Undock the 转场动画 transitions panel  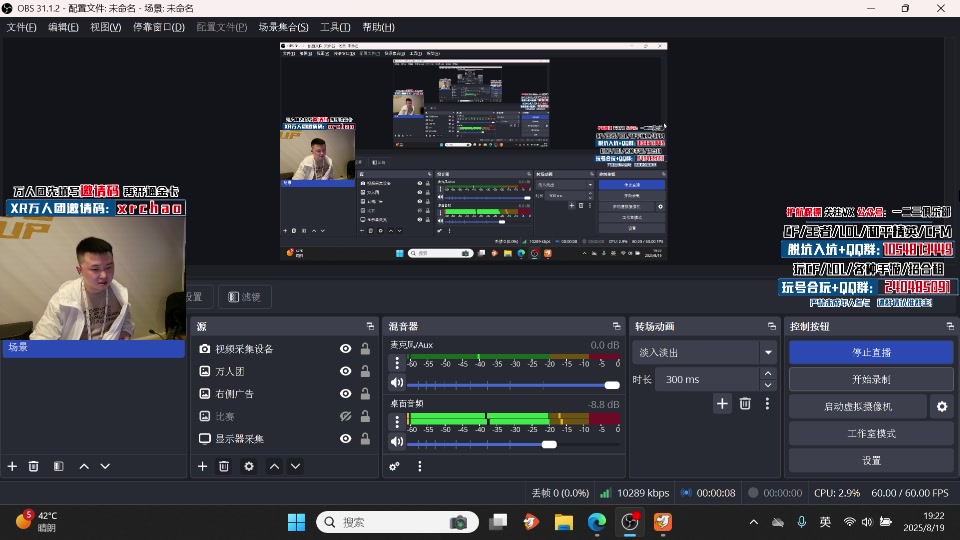(771, 326)
